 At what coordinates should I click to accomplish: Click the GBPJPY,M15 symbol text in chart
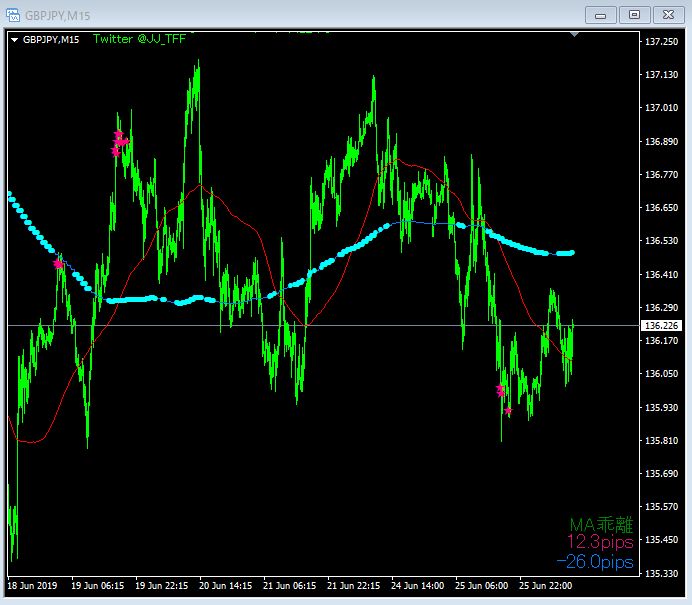51,40
